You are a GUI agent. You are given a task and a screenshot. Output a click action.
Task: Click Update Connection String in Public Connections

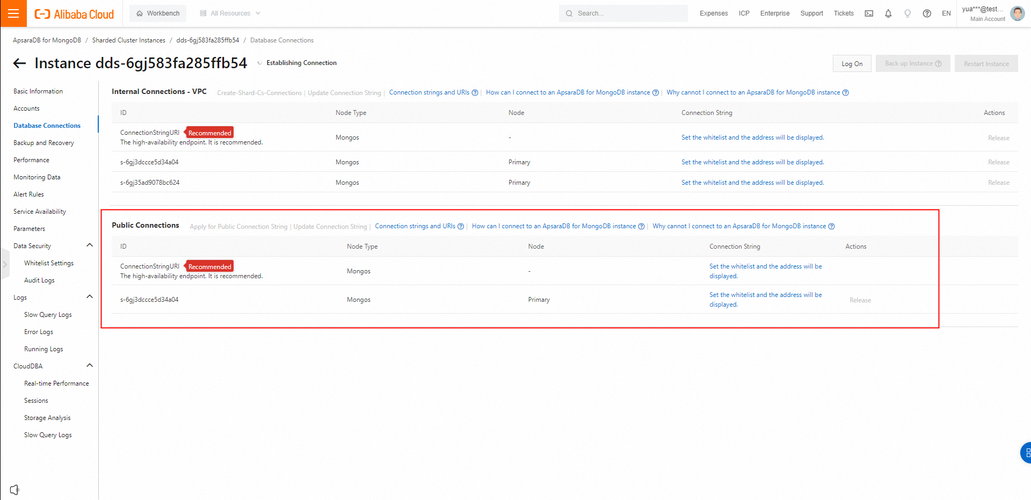tap(330, 226)
